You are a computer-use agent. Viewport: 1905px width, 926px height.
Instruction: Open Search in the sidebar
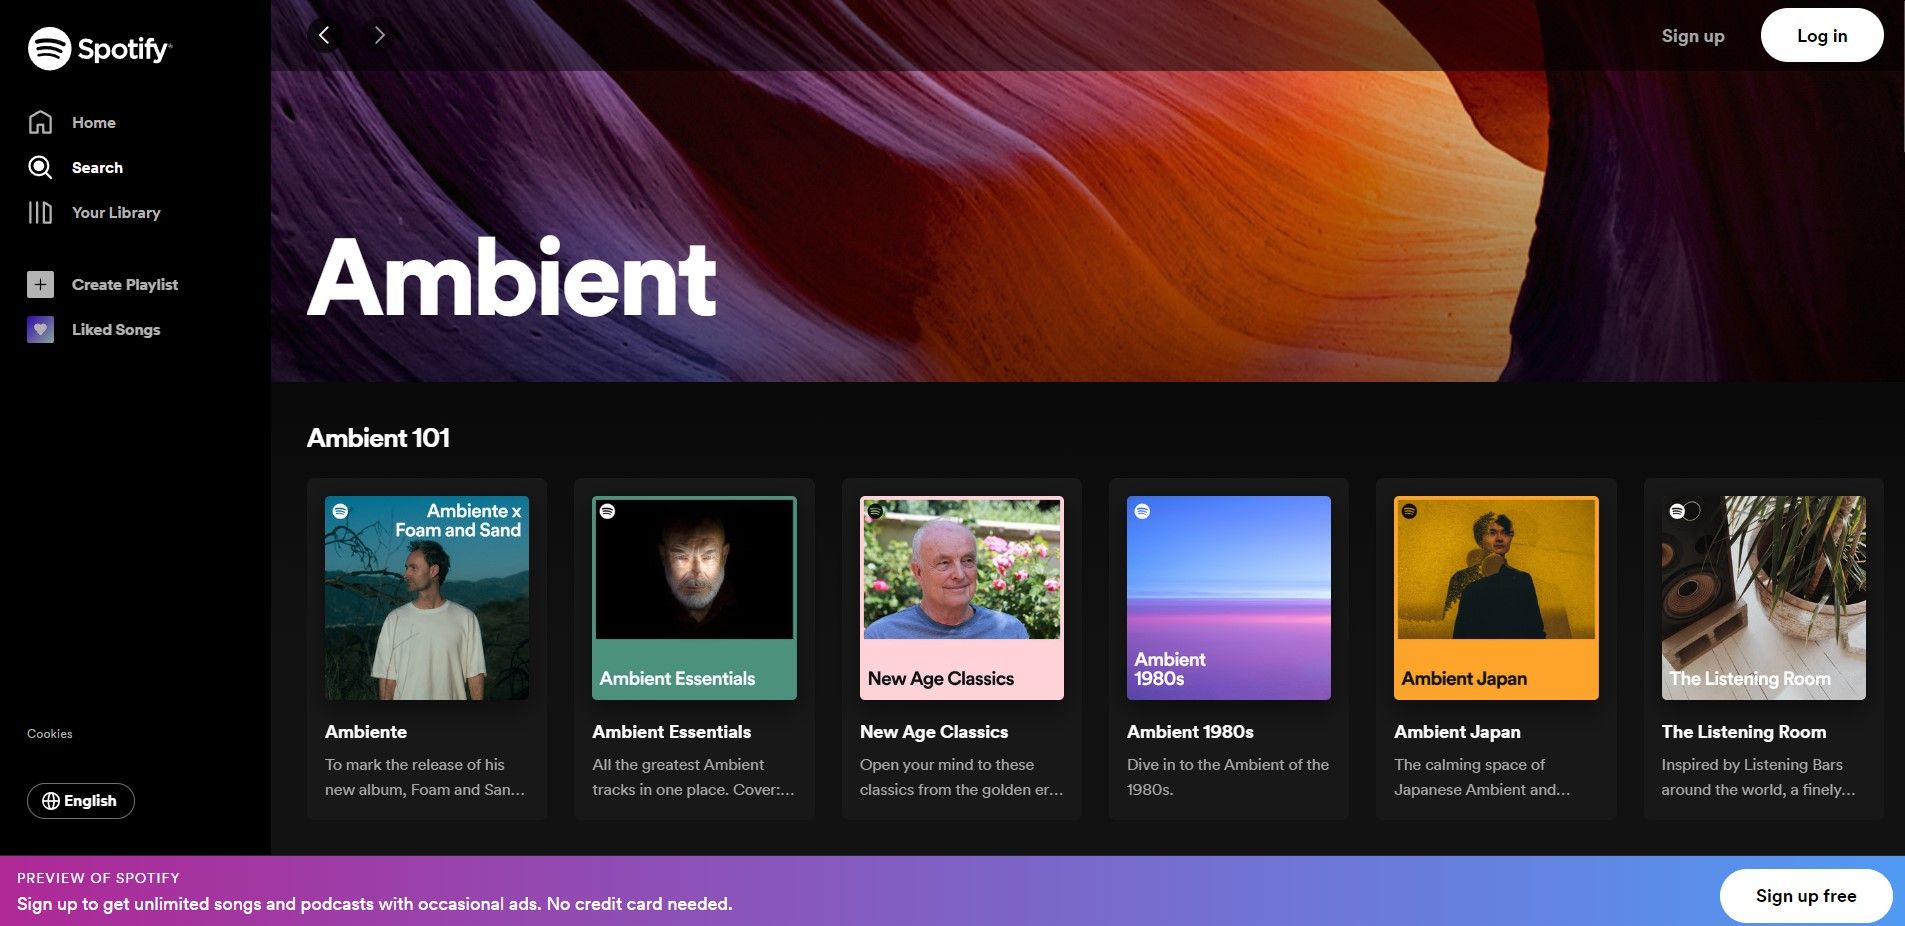click(97, 168)
